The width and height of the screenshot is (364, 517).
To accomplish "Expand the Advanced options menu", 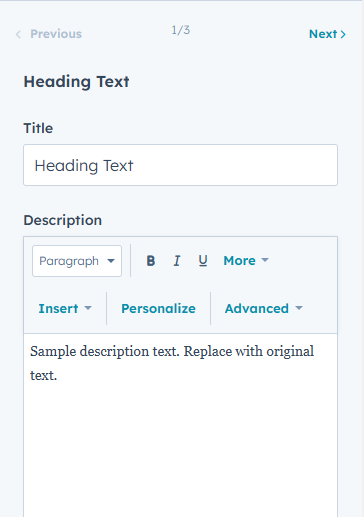I will (x=264, y=309).
